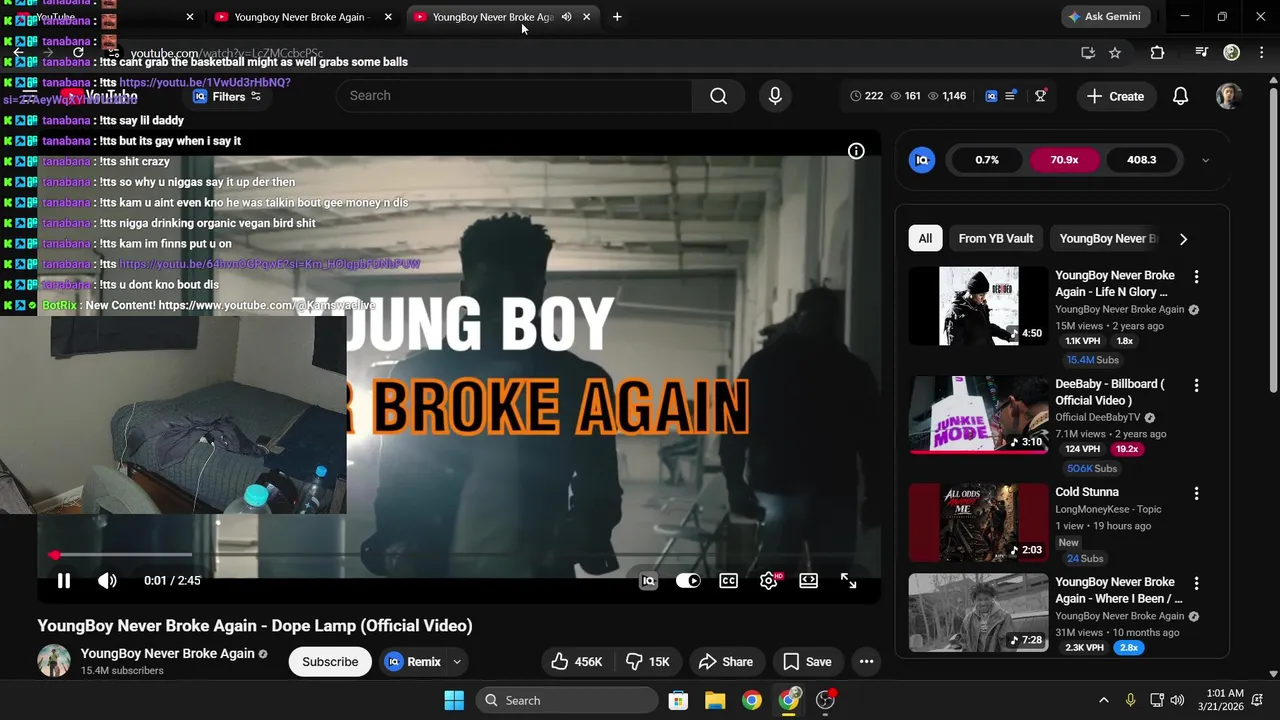Click the video info circle icon
This screenshot has width=1280, height=720.
[x=856, y=151]
